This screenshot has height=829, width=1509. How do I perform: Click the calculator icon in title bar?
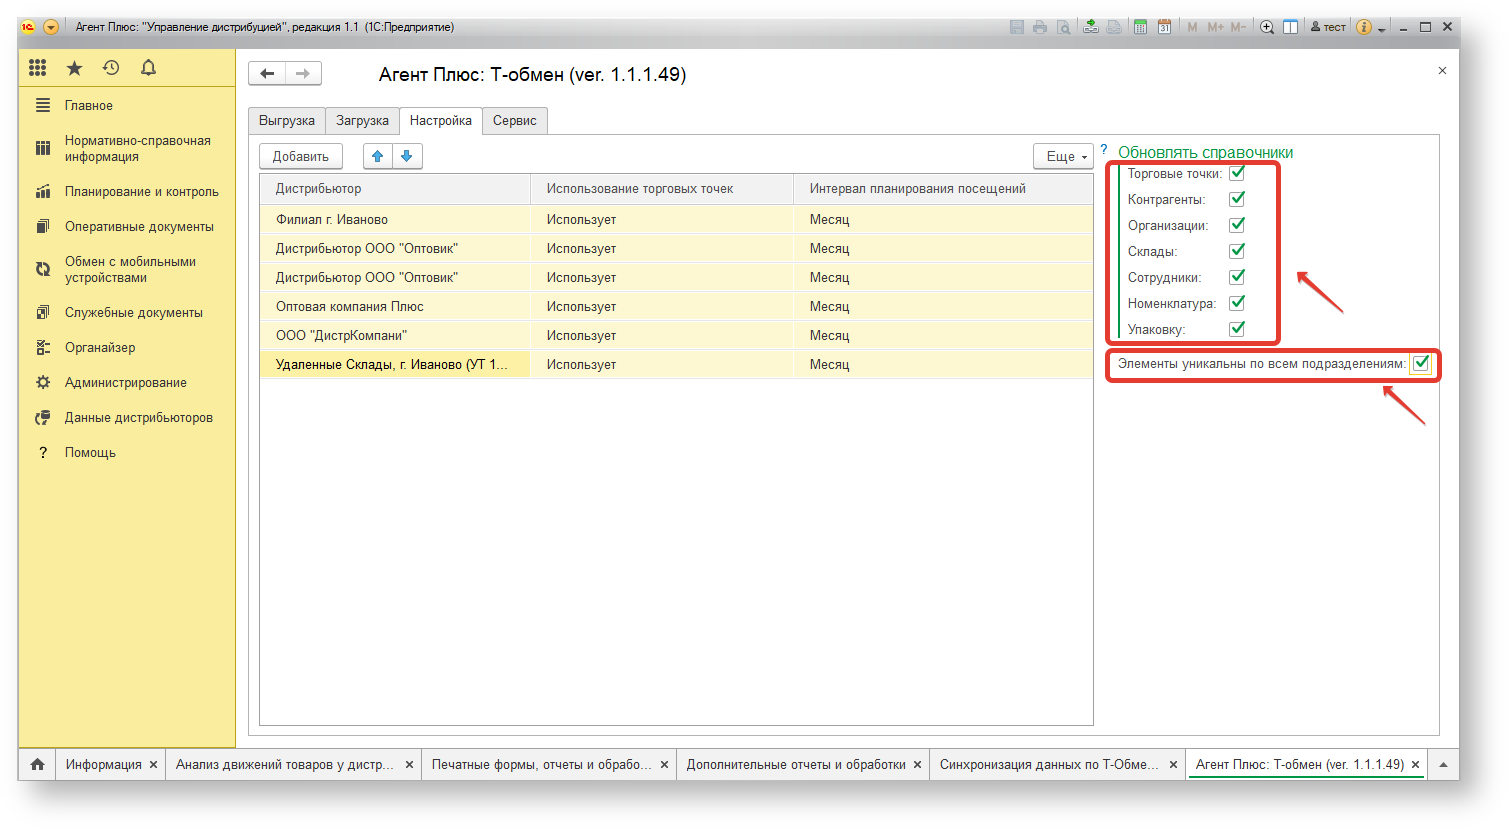click(x=1140, y=27)
